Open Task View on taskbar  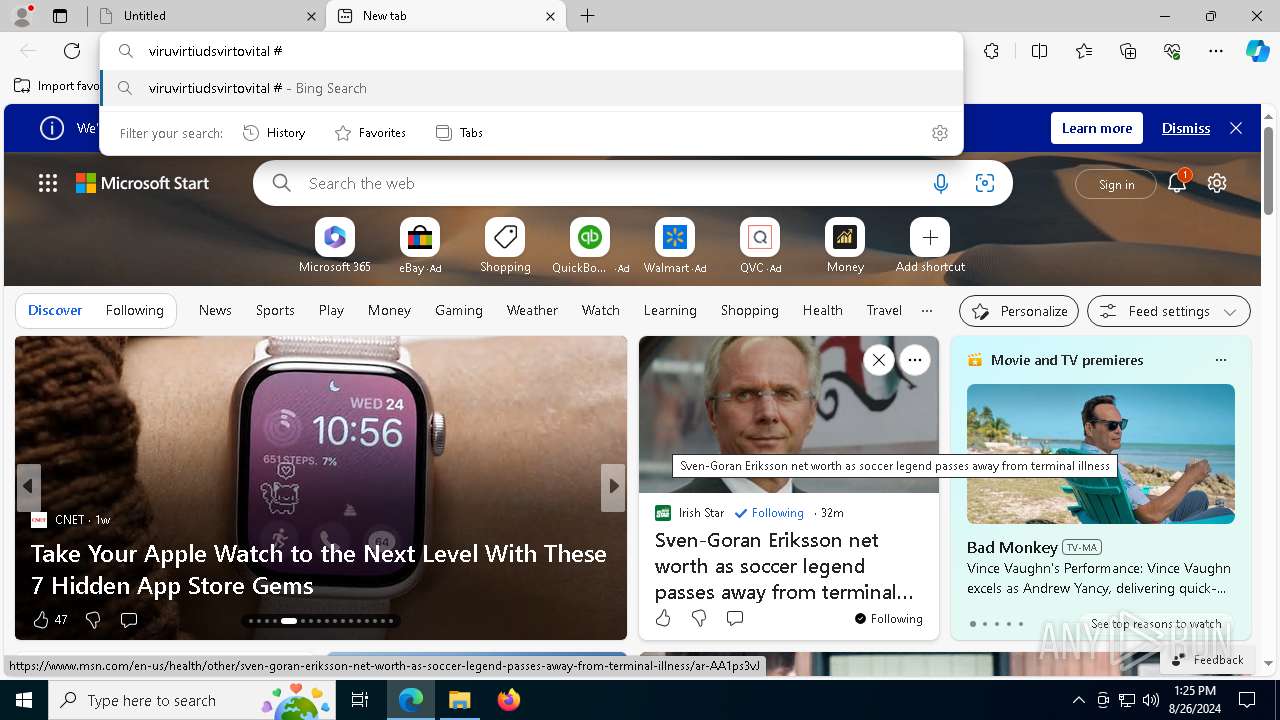360,700
